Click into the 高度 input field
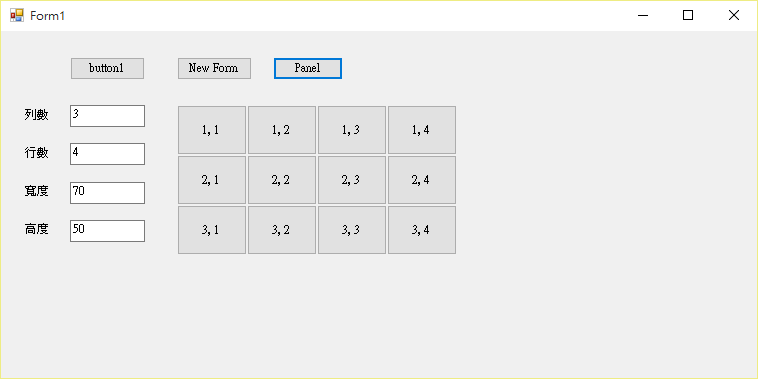This screenshot has width=758, height=379. [107, 231]
